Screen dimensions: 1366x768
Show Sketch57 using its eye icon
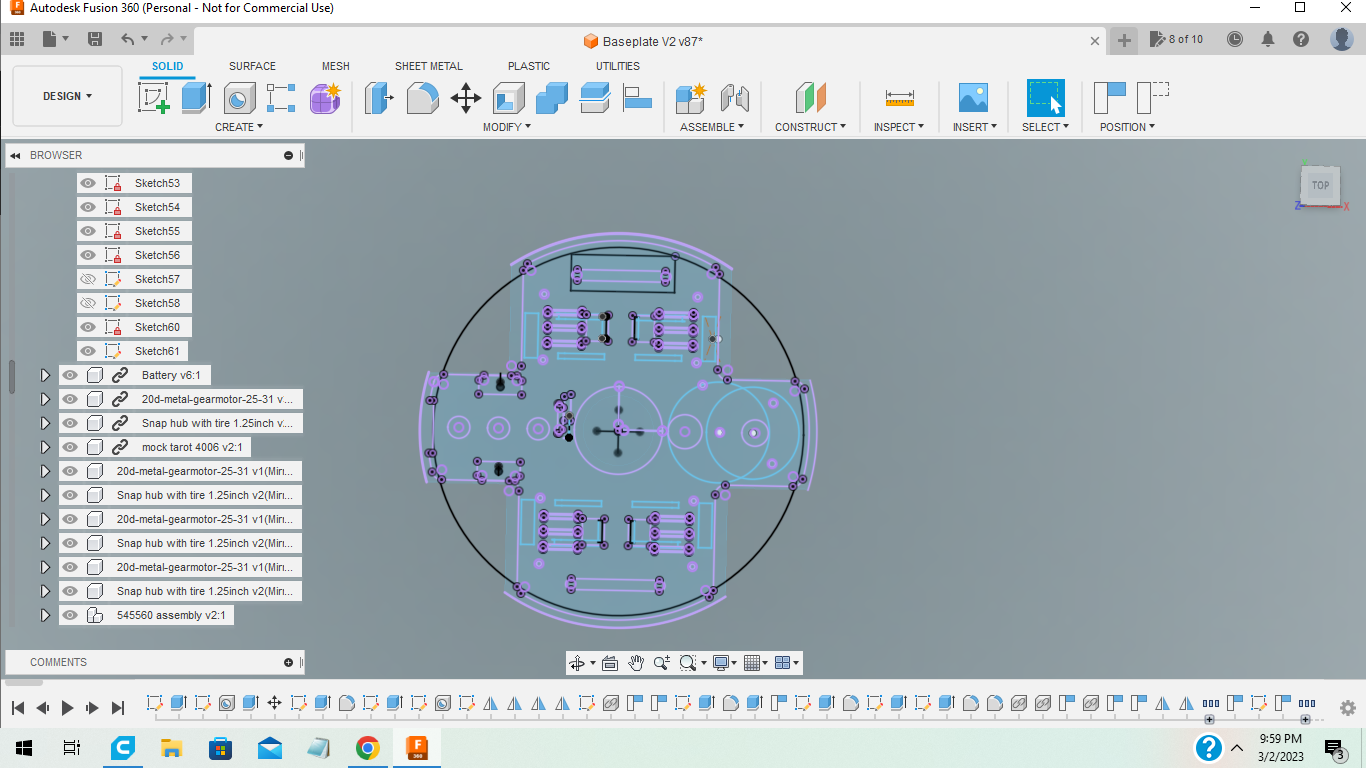[88, 279]
